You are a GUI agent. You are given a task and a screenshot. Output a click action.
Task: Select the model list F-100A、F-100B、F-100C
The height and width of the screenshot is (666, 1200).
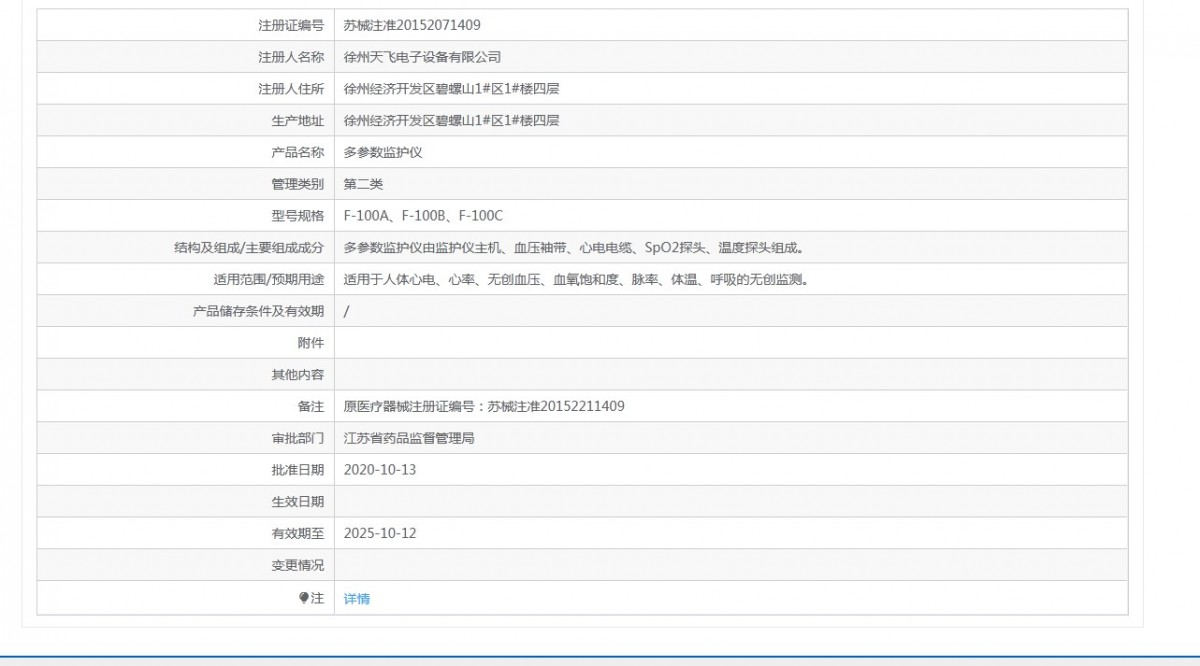pos(423,216)
